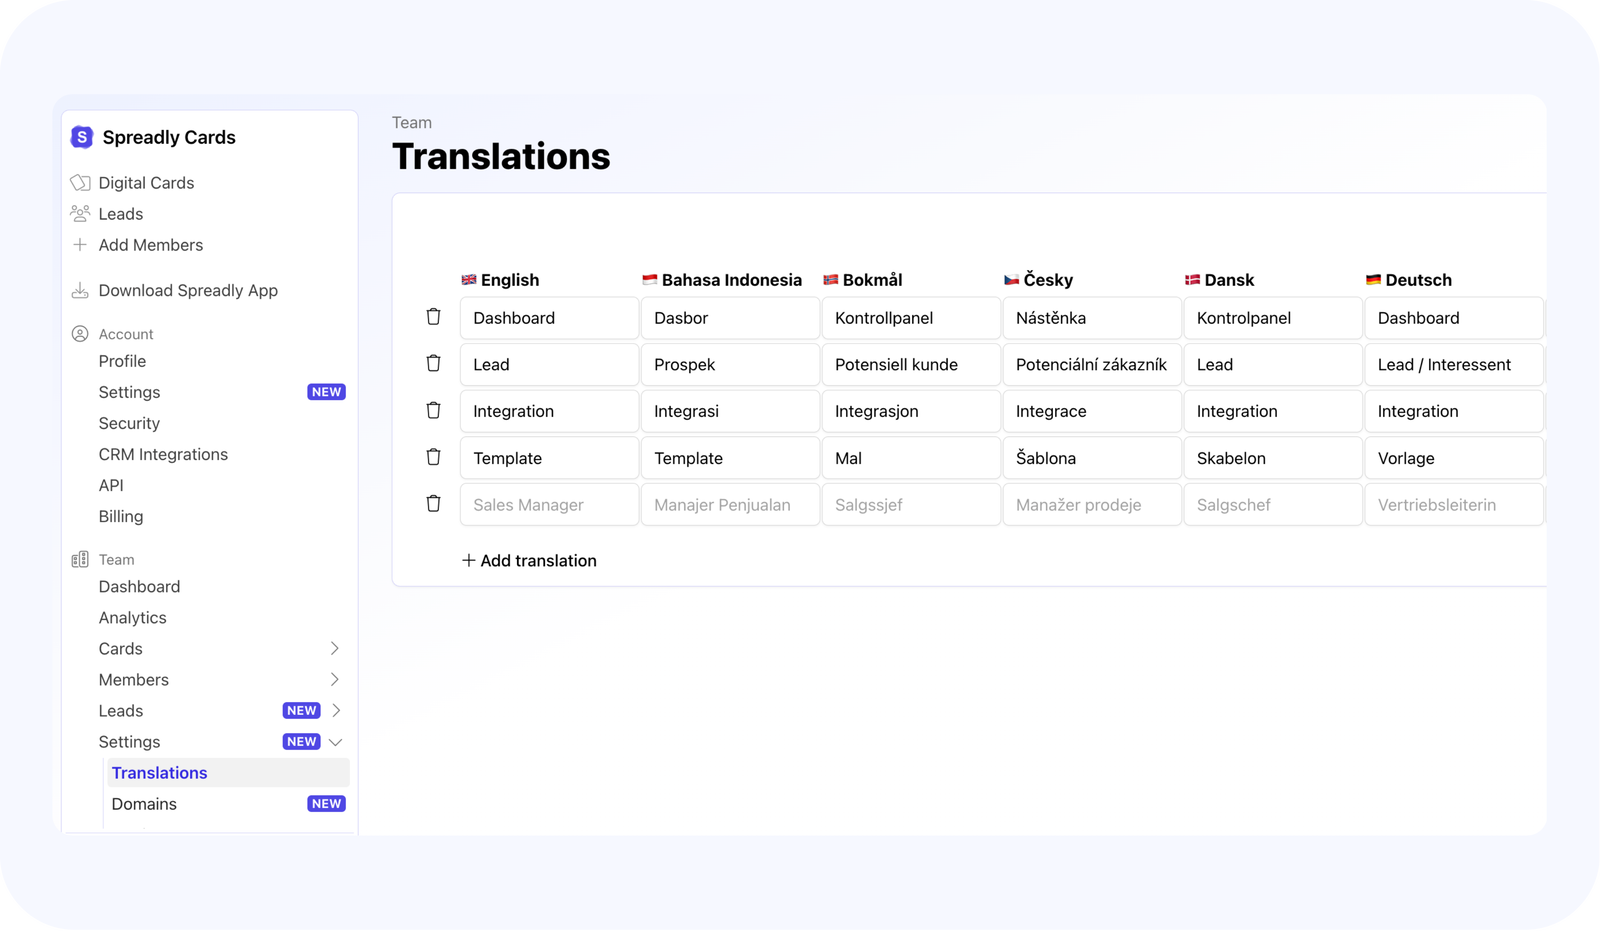Open the Analytics page
This screenshot has height=931, width=1600.
(x=132, y=618)
